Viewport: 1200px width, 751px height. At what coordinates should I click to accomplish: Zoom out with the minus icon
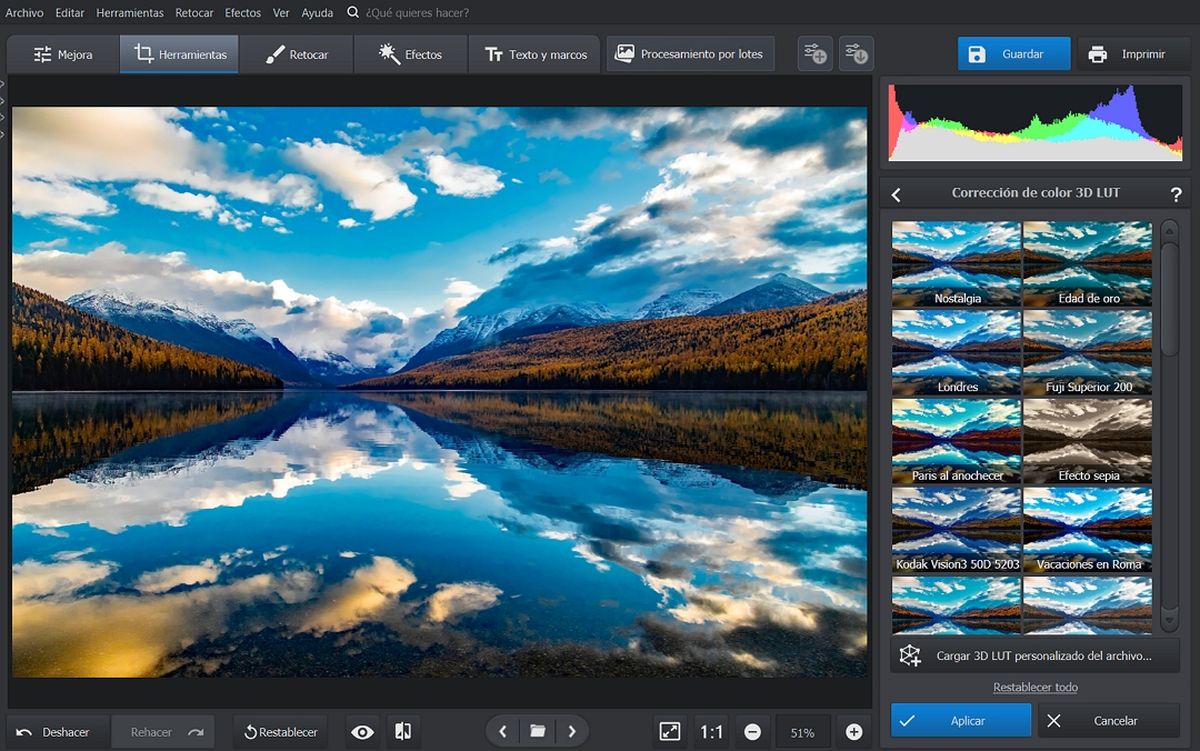(752, 732)
